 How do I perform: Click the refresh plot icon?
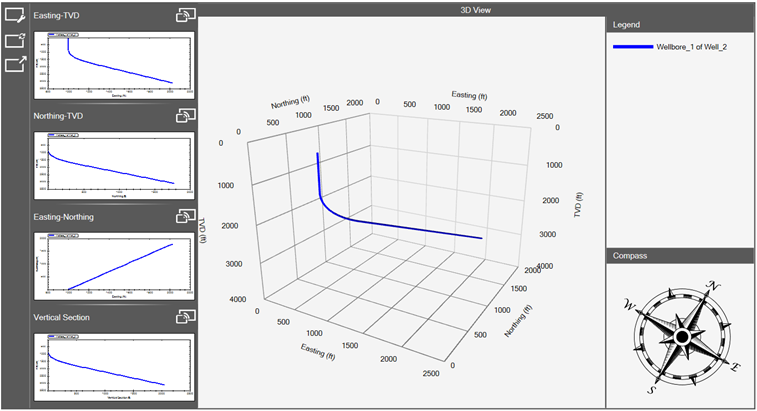coord(16,40)
